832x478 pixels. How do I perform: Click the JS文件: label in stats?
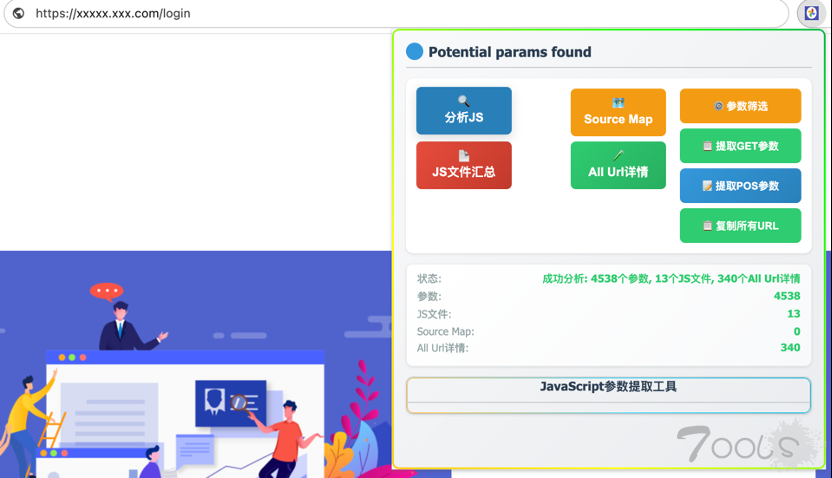pos(434,314)
